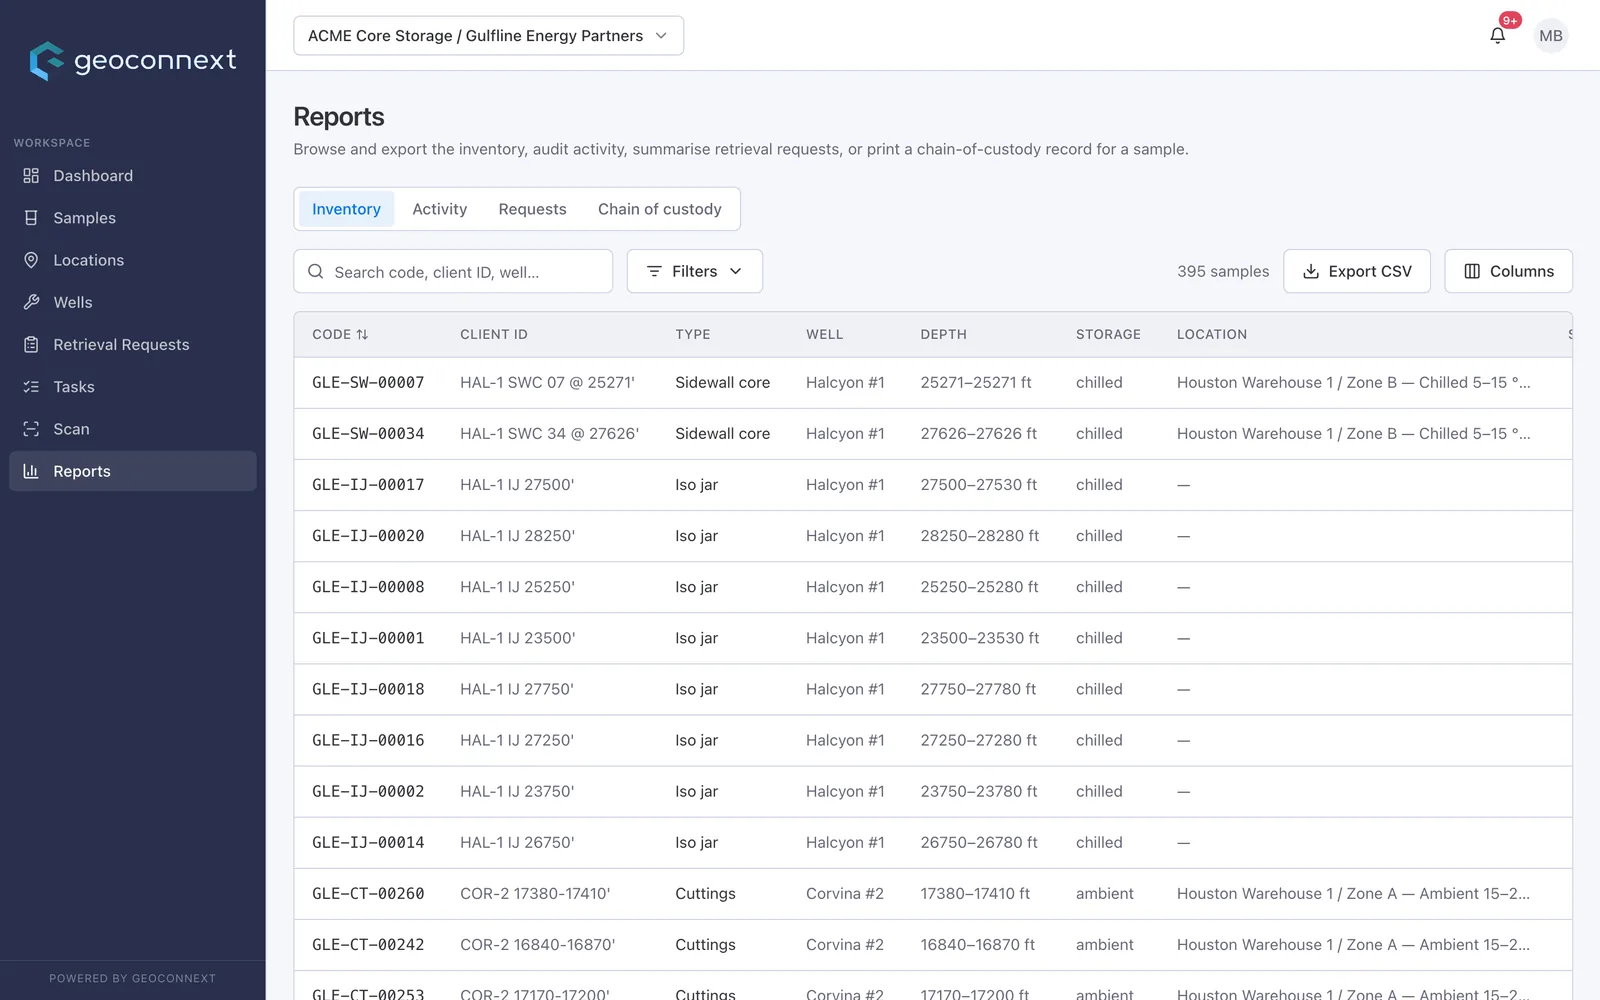Click the DEPTH column header
Image resolution: width=1600 pixels, height=1000 pixels.
coord(944,334)
